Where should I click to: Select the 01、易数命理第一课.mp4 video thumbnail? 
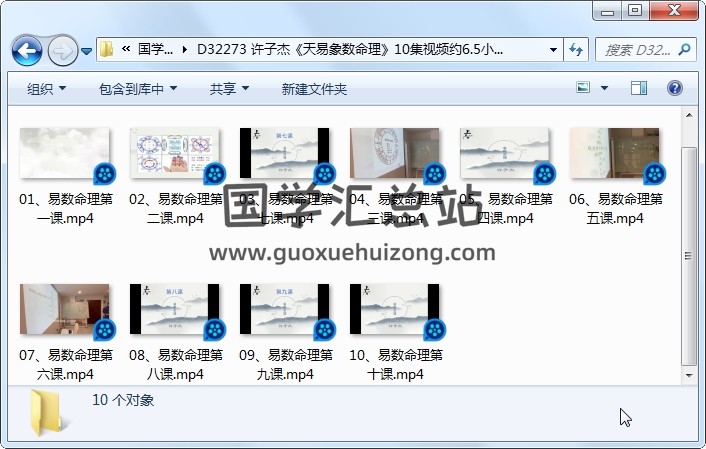(65, 153)
